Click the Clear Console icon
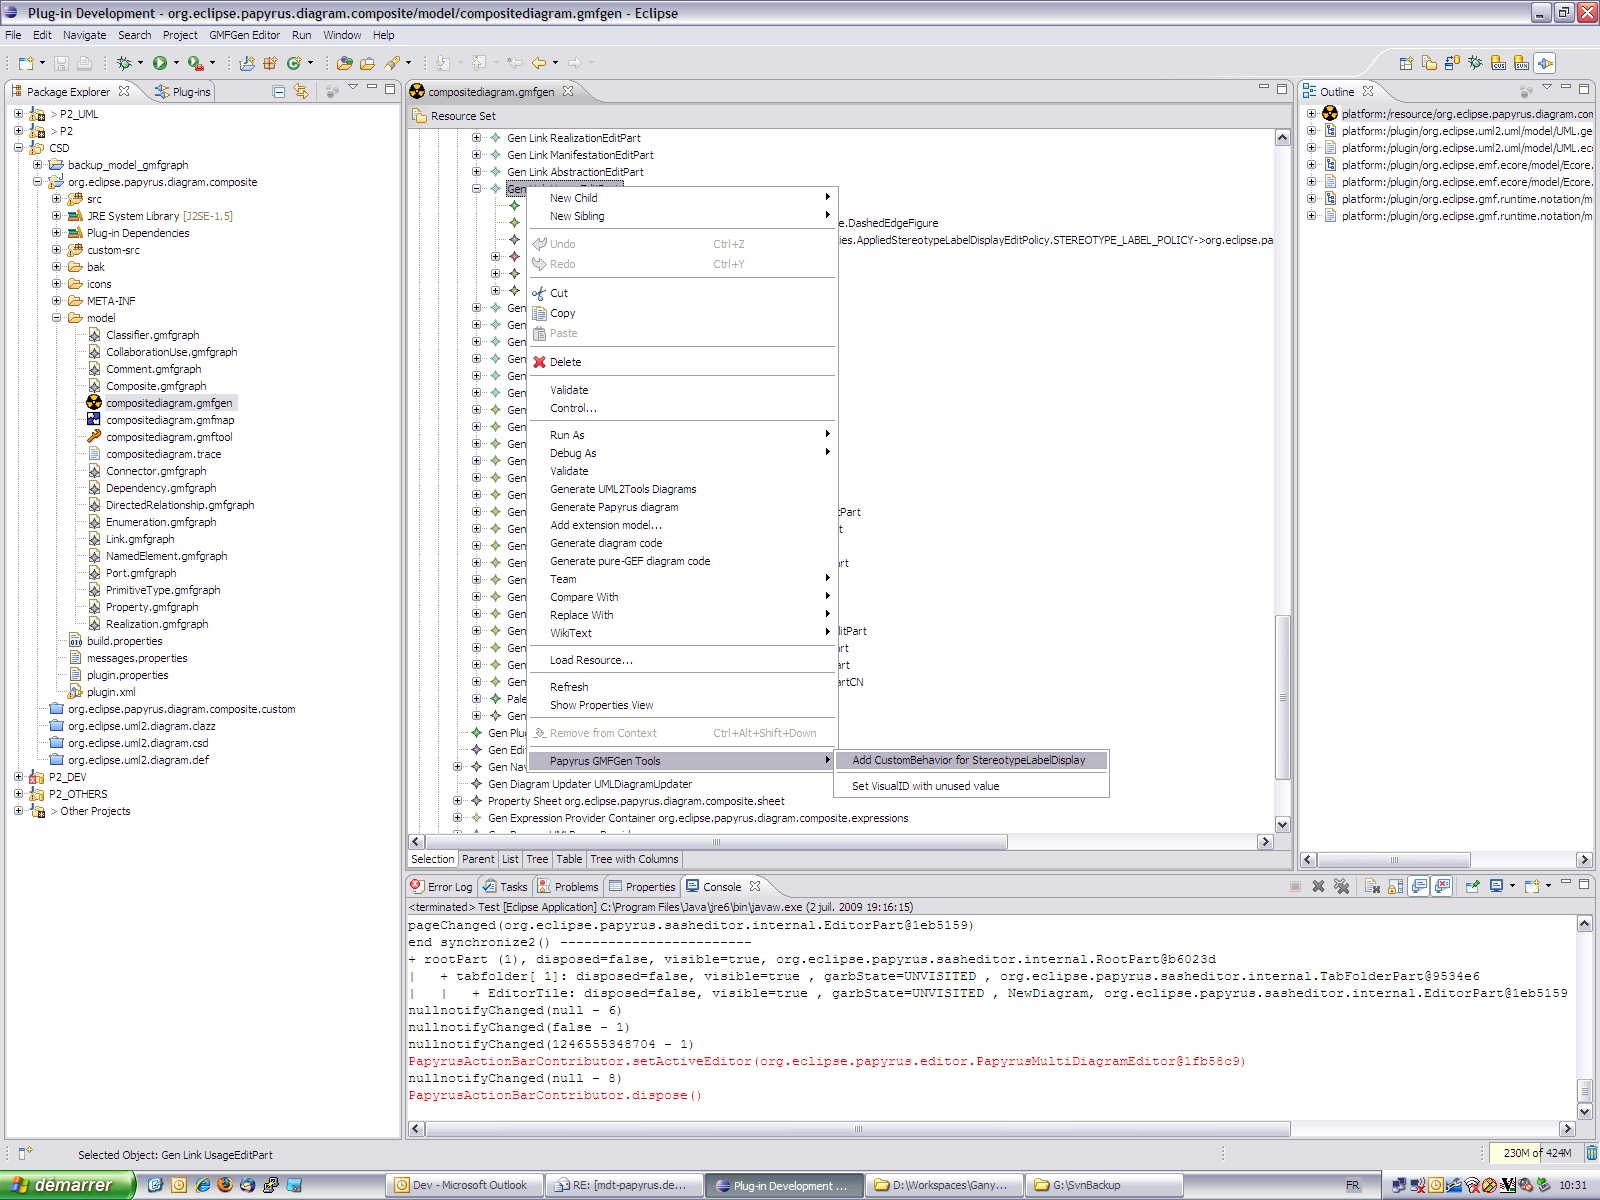 [x=1372, y=886]
